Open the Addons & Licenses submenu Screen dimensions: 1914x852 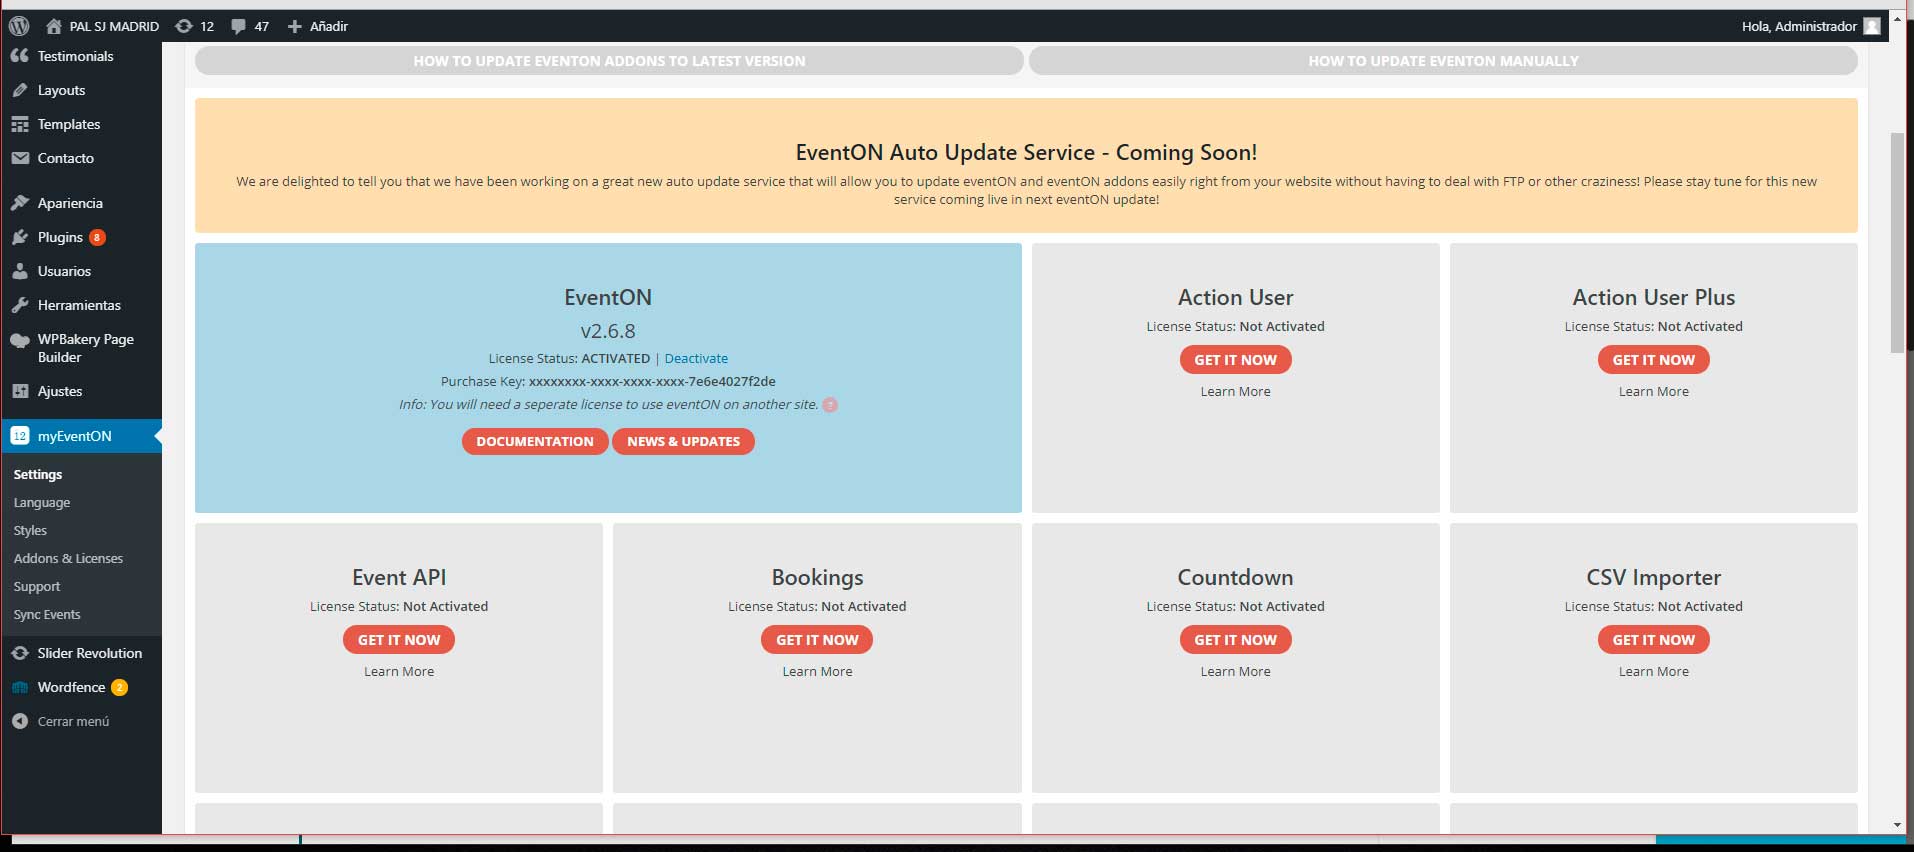click(68, 558)
